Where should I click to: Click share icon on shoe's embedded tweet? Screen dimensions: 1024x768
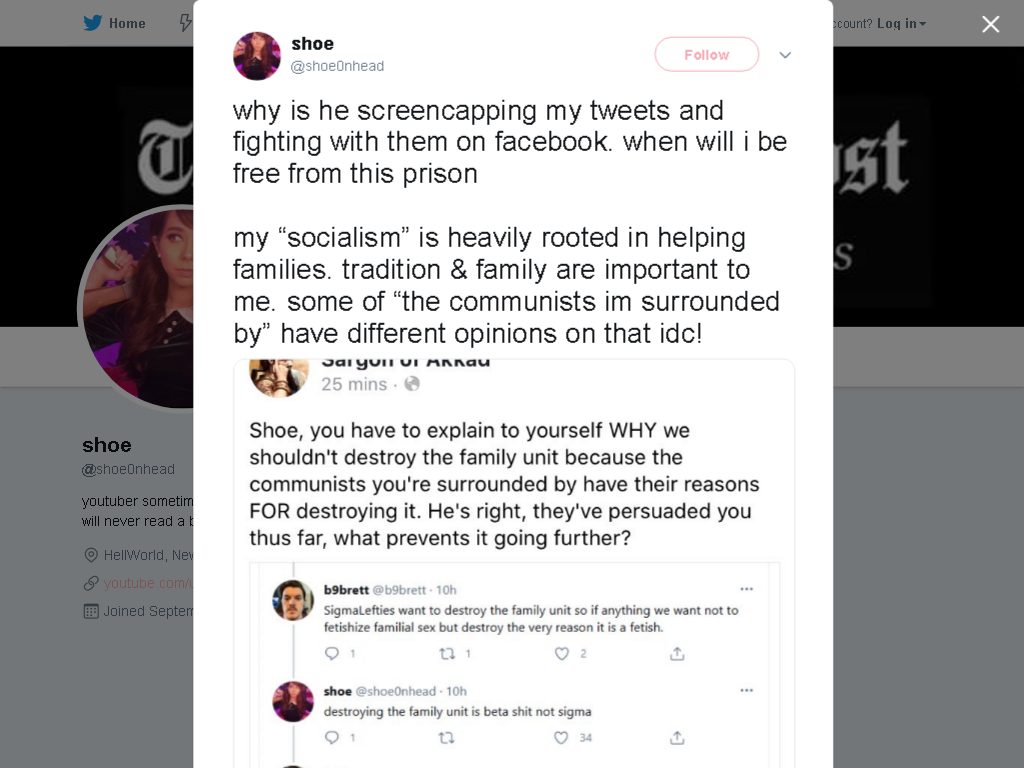(677, 737)
